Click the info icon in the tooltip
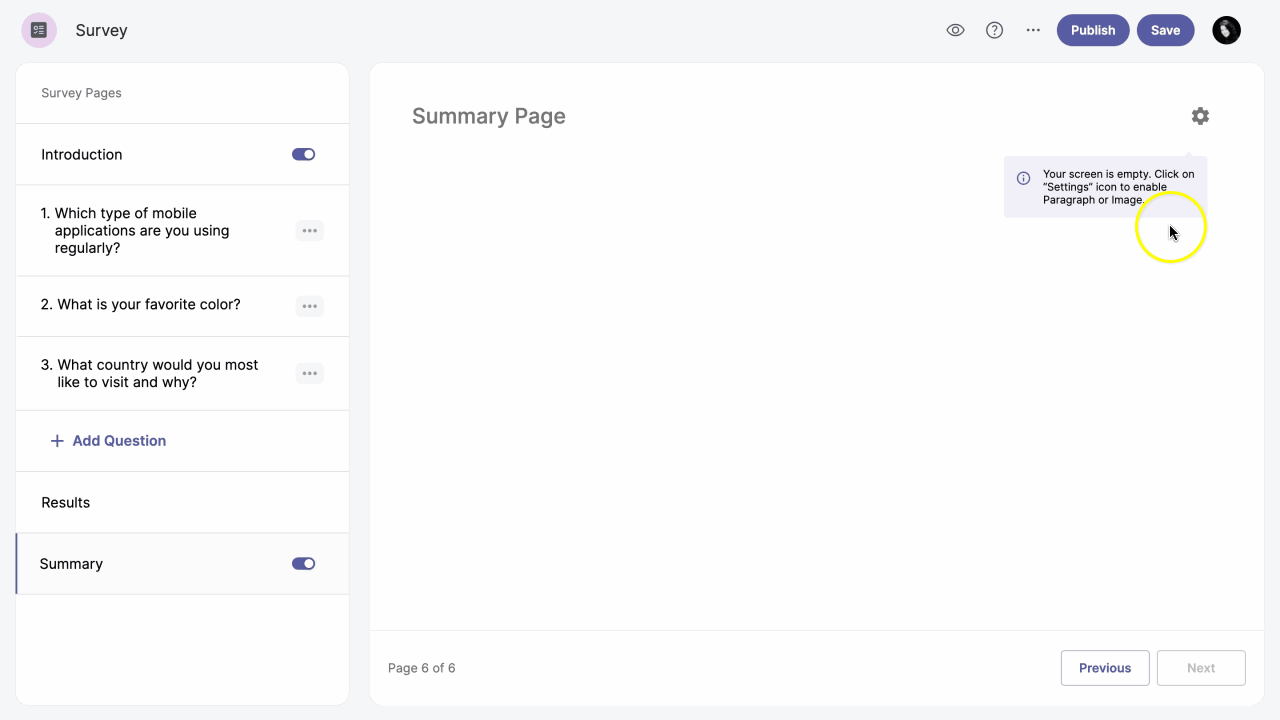This screenshot has height=720, width=1280. tap(1023, 179)
